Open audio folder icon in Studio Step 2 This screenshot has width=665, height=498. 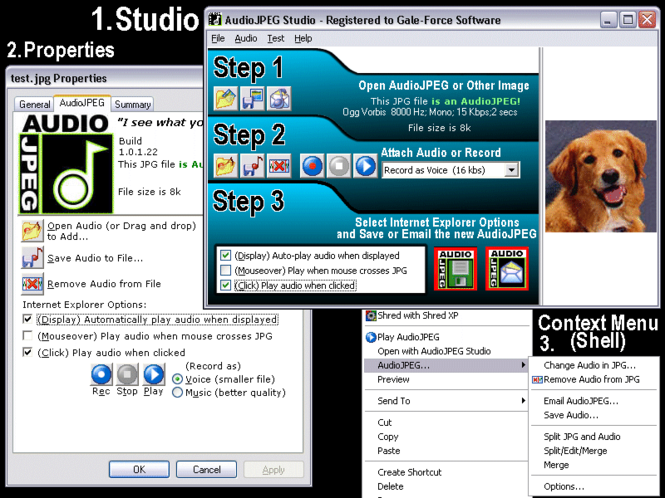tap(226, 165)
